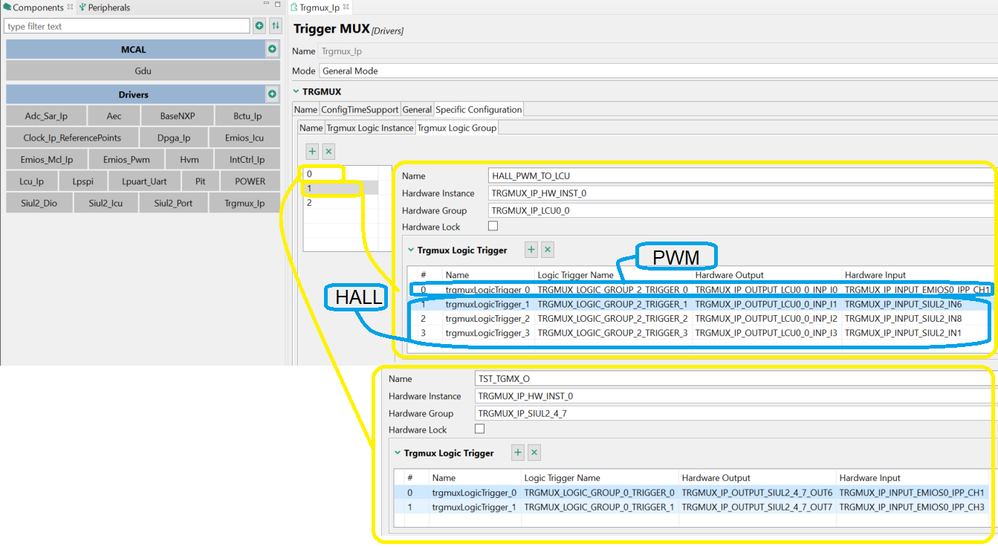Add a new Trgmux Logic Group entry
This screenshot has width=998, height=547.
312,152
